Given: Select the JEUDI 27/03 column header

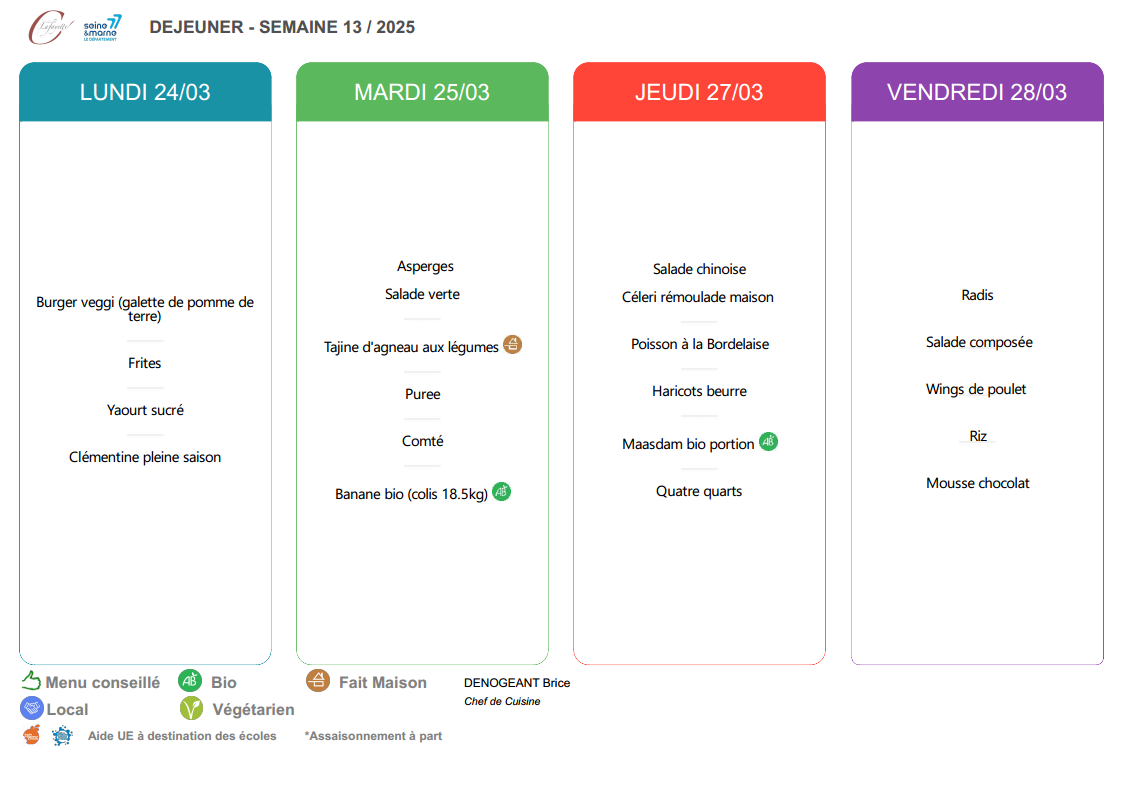Looking at the screenshot, I should tap(699, 92).
